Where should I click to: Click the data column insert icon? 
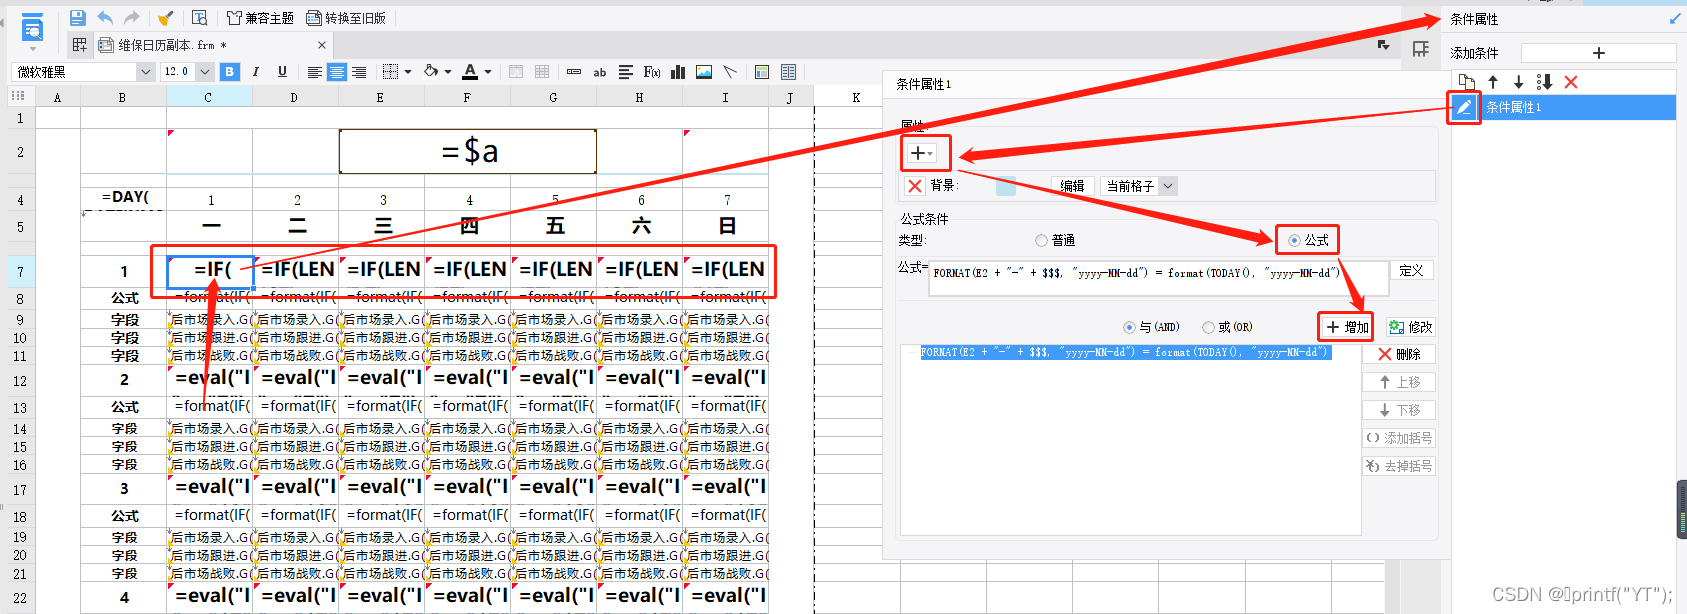pyautogui.click(x=574, y=72)
